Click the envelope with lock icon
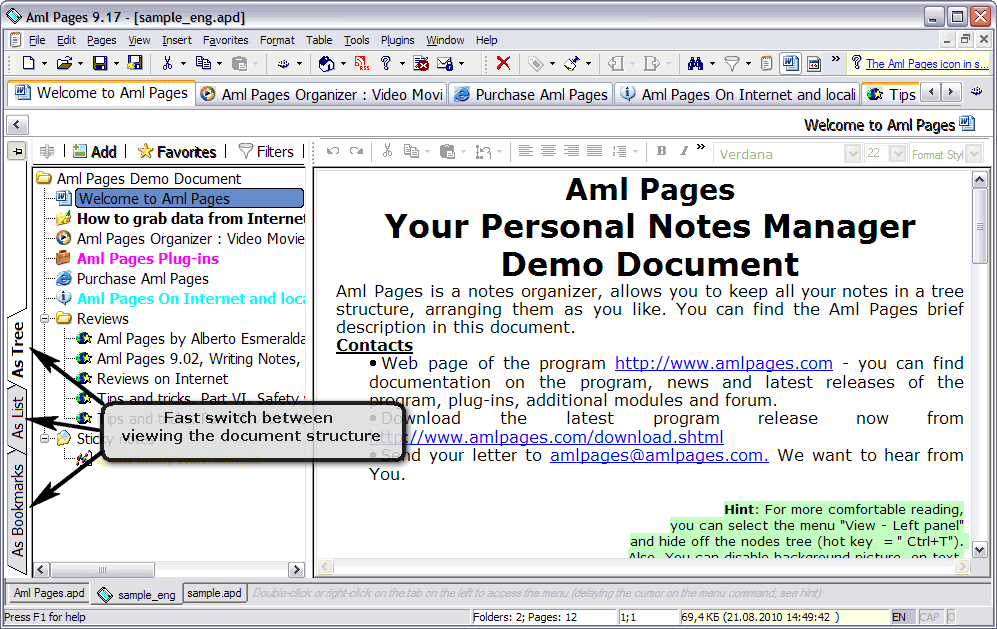 (445, 63)
